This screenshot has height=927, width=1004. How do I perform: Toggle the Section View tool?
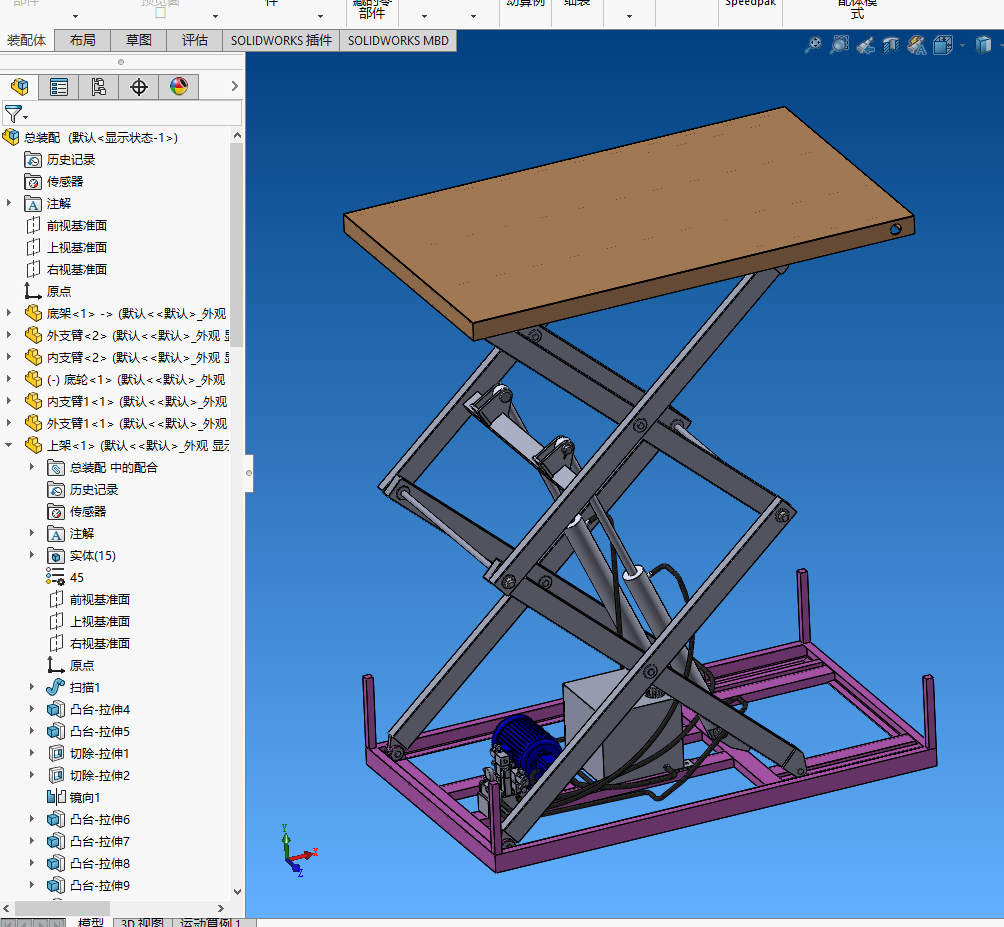coord(891,45)
